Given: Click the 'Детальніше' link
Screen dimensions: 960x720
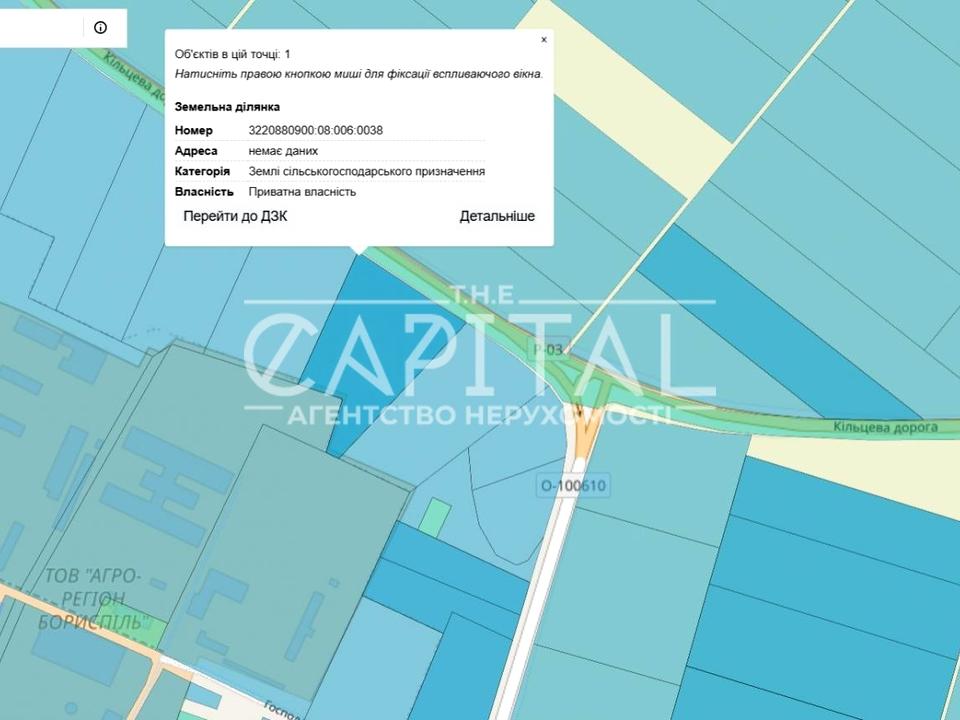Looking at the screenshot, I should (x=497, y=216).
